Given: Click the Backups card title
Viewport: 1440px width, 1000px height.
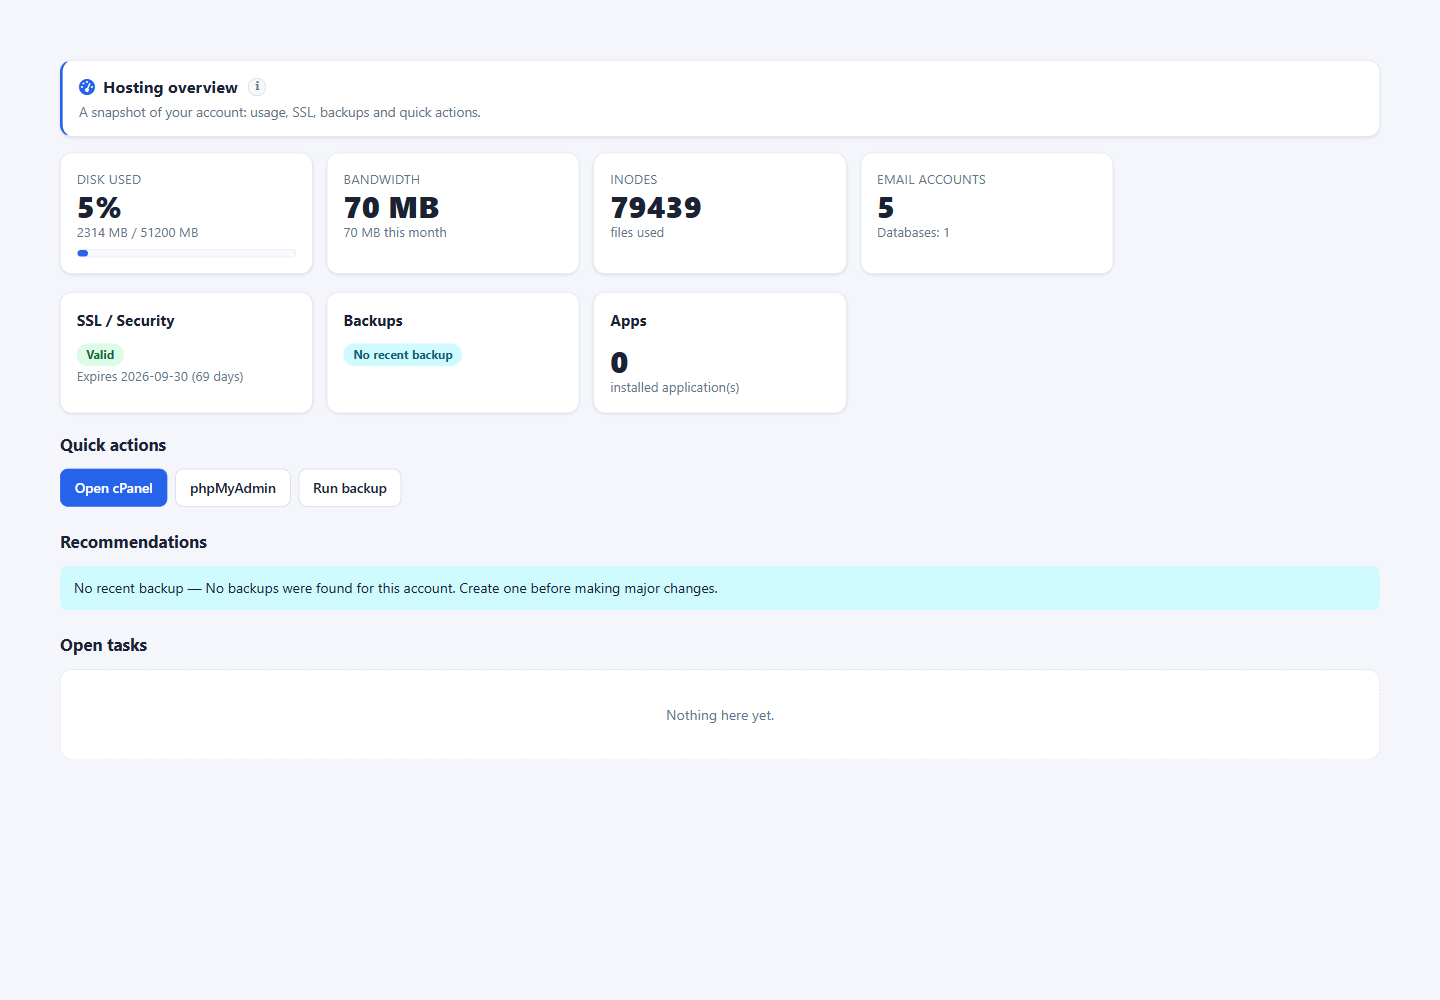Looking at the screenshot, I should tap(373, 321).
